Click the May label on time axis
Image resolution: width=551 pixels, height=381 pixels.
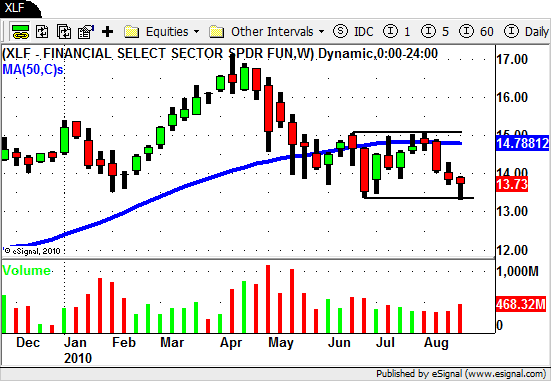[281, 343]
